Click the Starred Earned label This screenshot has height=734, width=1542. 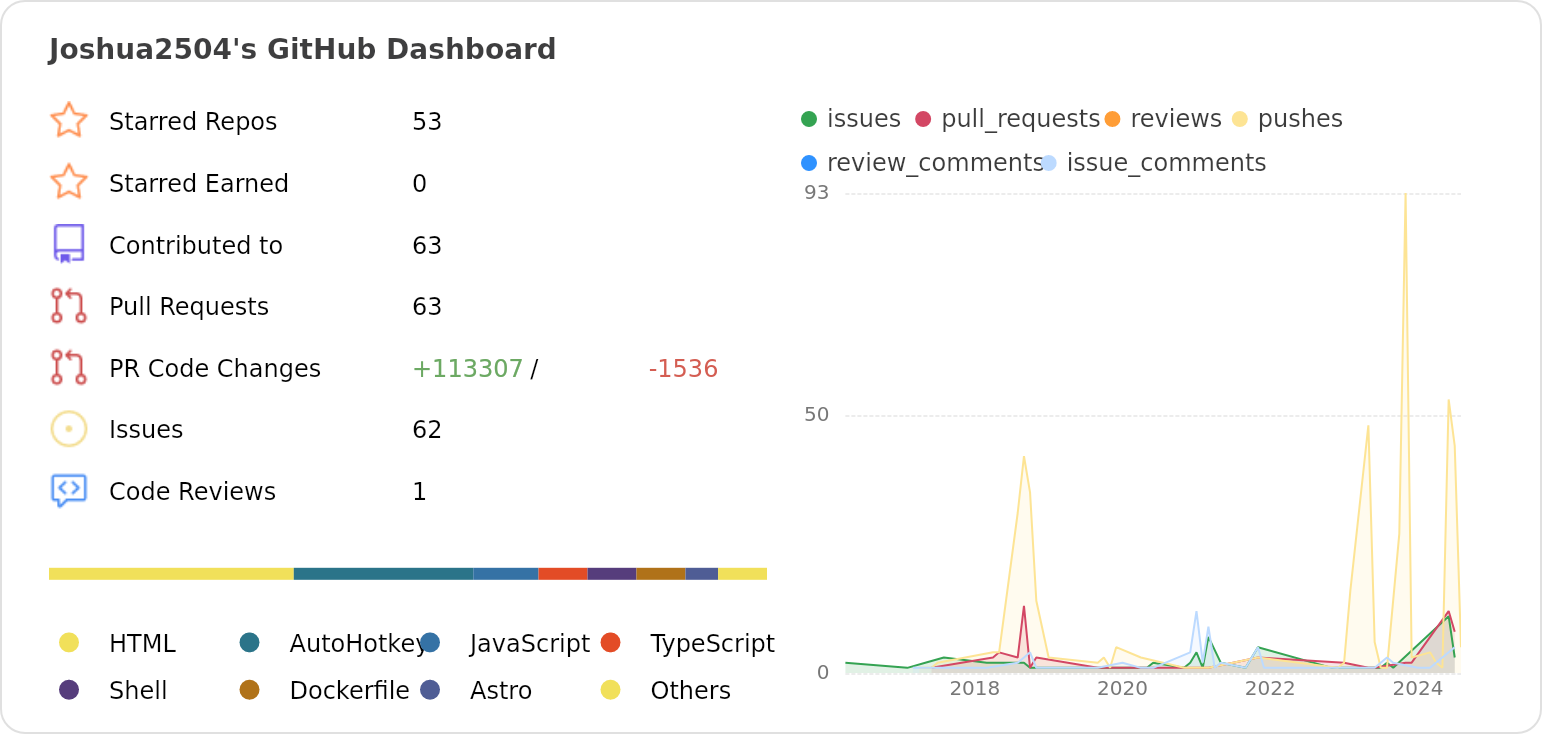click(x=199, y=184)
